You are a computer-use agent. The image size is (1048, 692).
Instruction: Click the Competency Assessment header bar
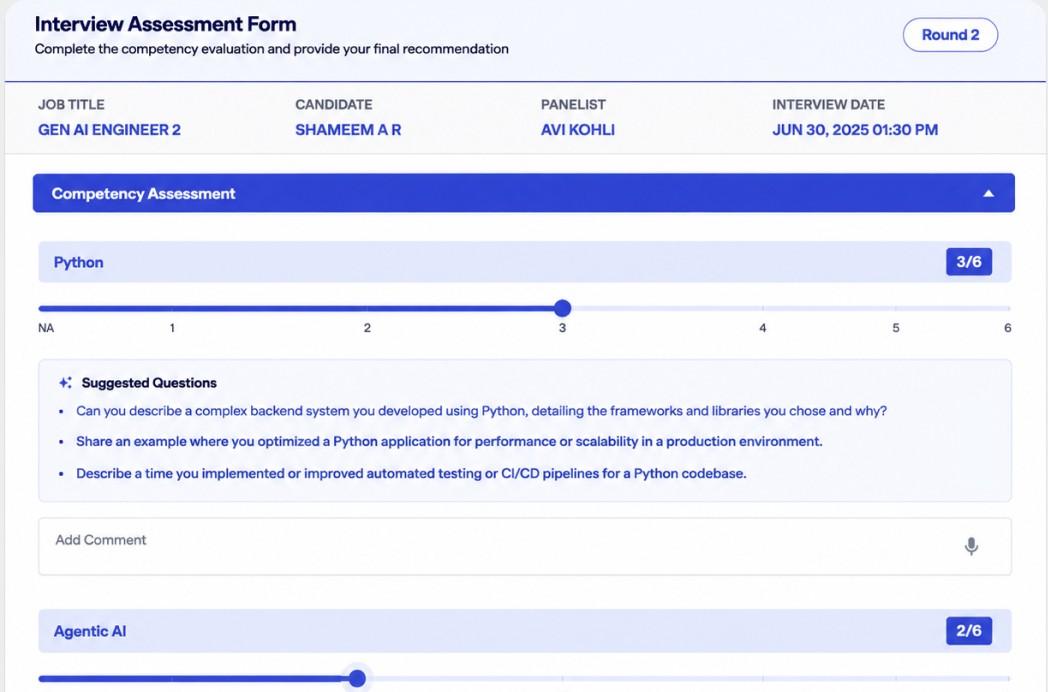click(x=523, y=193)
